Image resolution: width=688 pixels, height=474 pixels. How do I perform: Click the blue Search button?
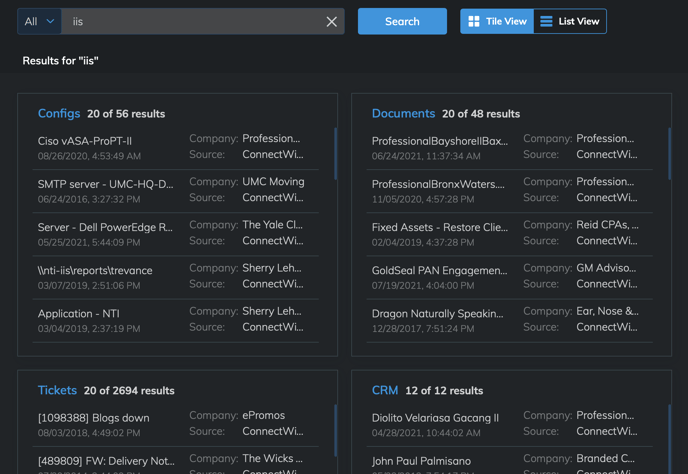coord(402,21)
